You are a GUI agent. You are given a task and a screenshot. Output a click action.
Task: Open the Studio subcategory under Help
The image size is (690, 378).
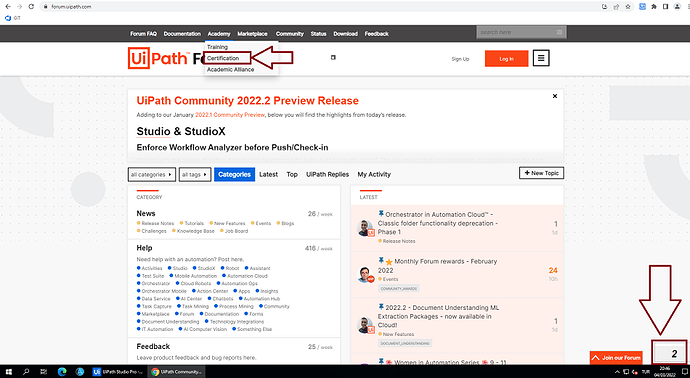click(177, 268)
